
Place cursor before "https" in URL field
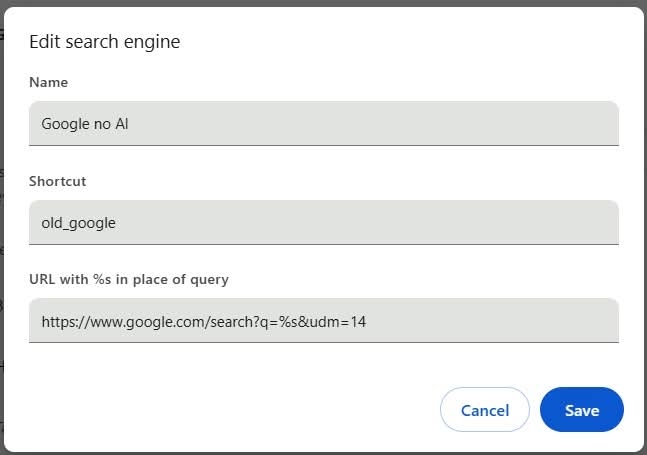[x=41, y=321]
